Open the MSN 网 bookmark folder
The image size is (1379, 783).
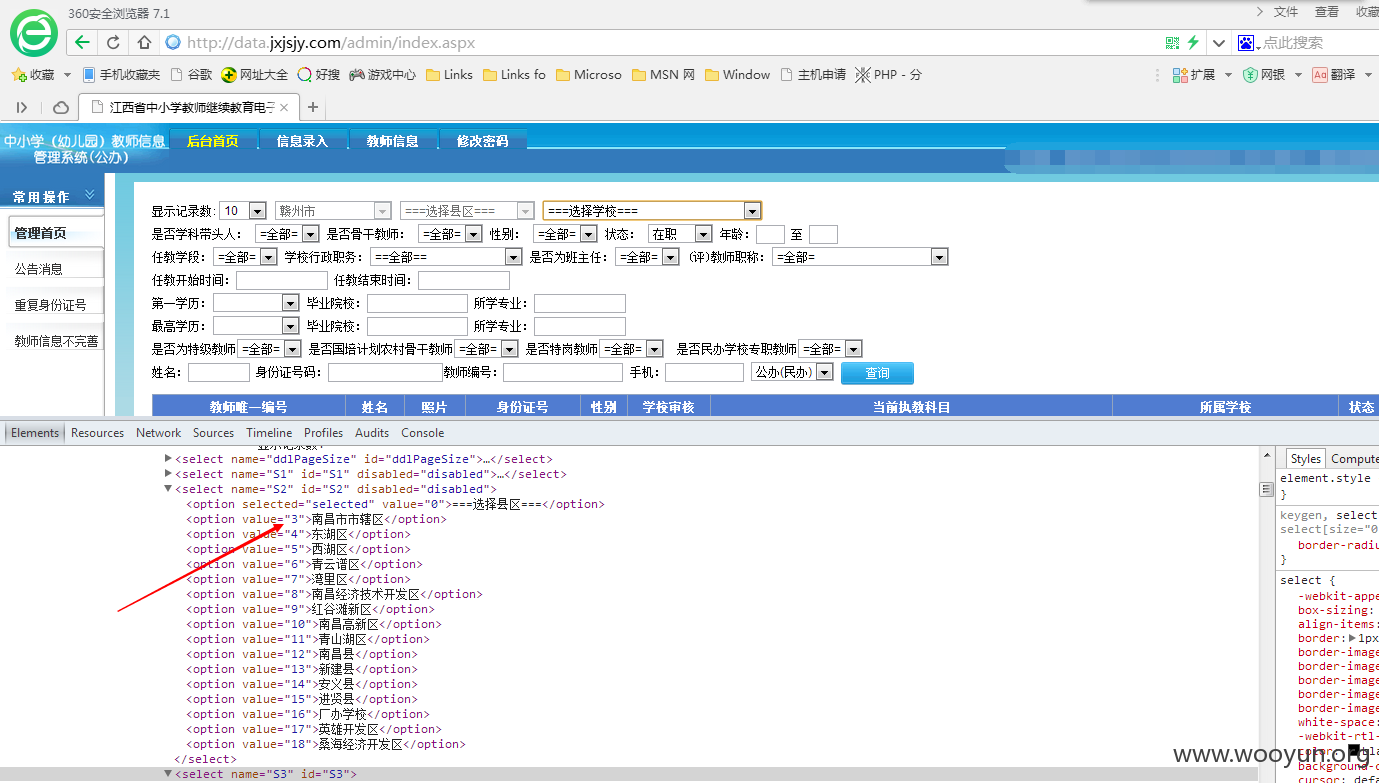click(663, 74)
